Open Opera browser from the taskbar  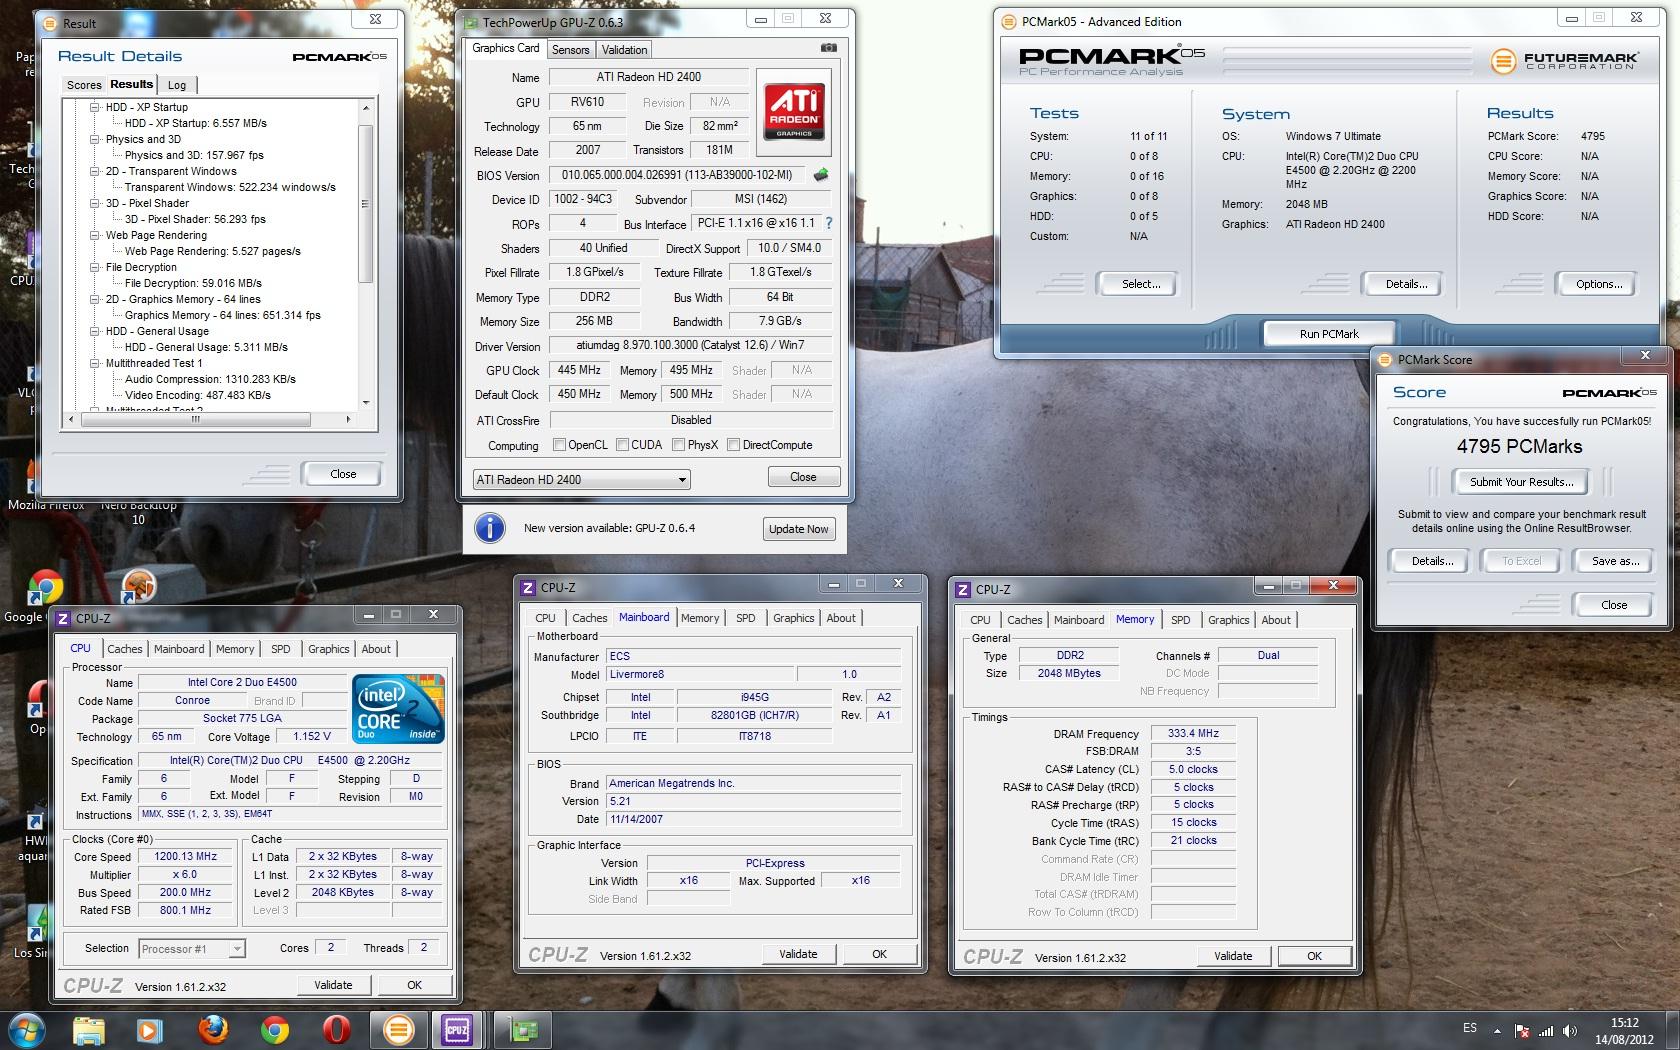tap(336, 1029)
